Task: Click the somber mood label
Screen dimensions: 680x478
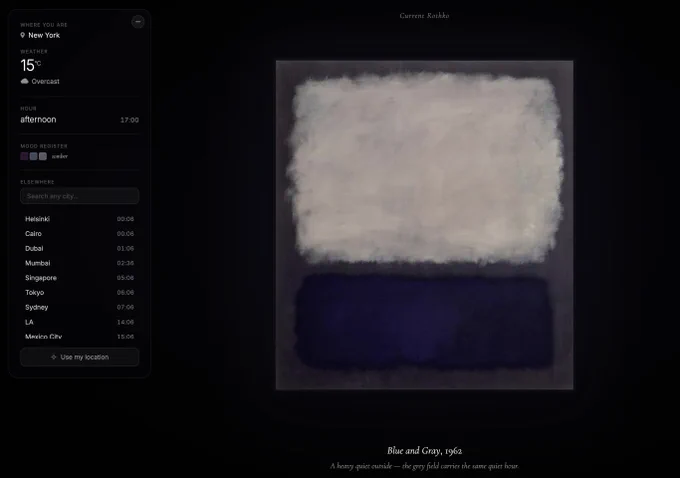Action: 60,156
